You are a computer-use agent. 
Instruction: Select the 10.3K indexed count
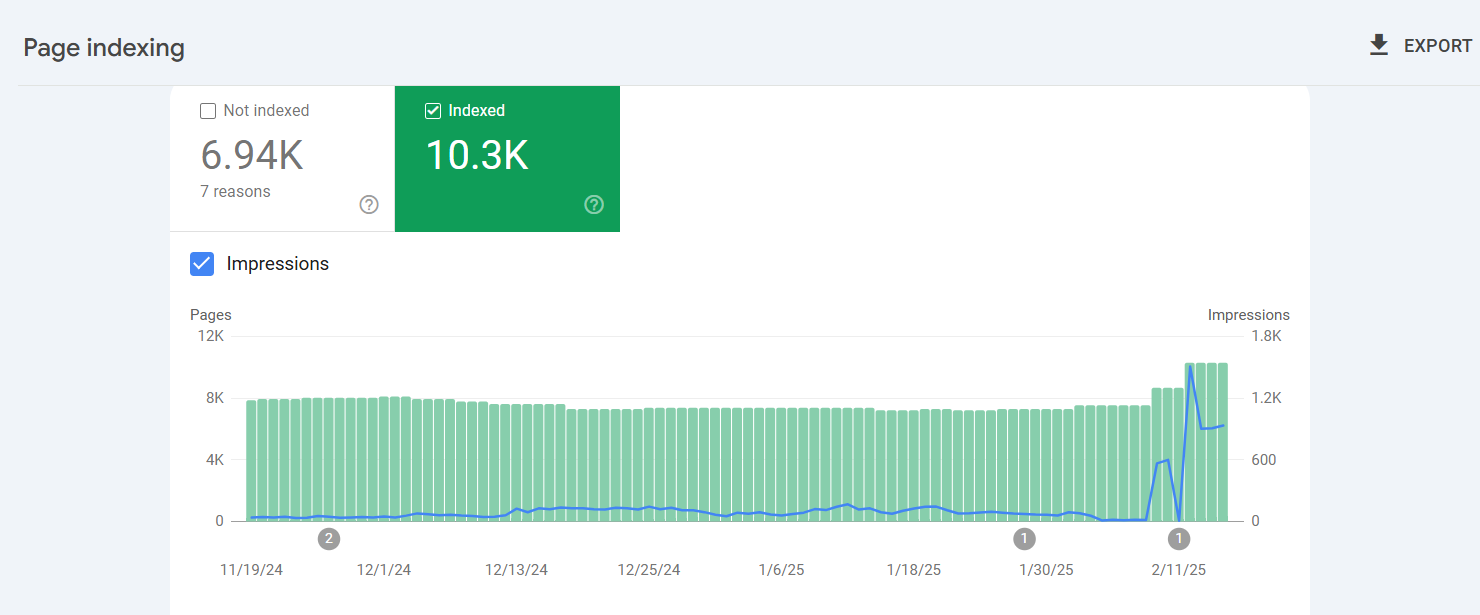tap(477, 156)
